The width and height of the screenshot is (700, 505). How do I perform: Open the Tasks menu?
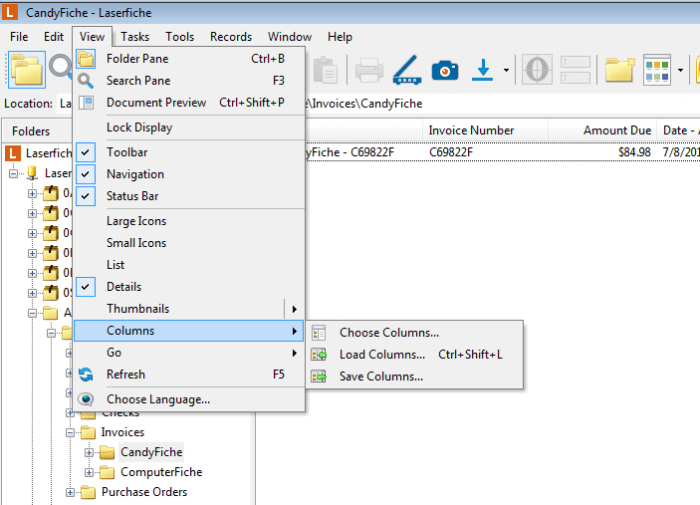pos(135,37)
